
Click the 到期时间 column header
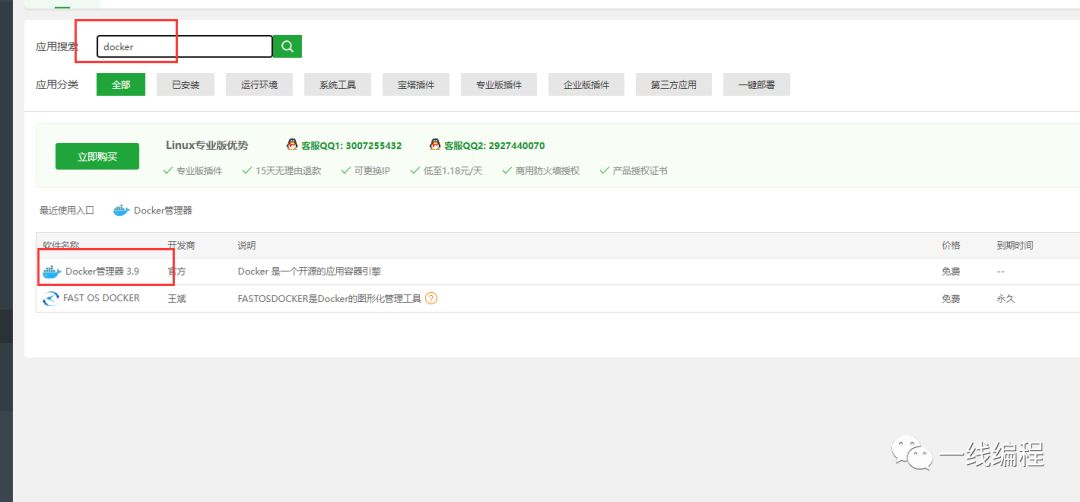[x=1015, y=245]
